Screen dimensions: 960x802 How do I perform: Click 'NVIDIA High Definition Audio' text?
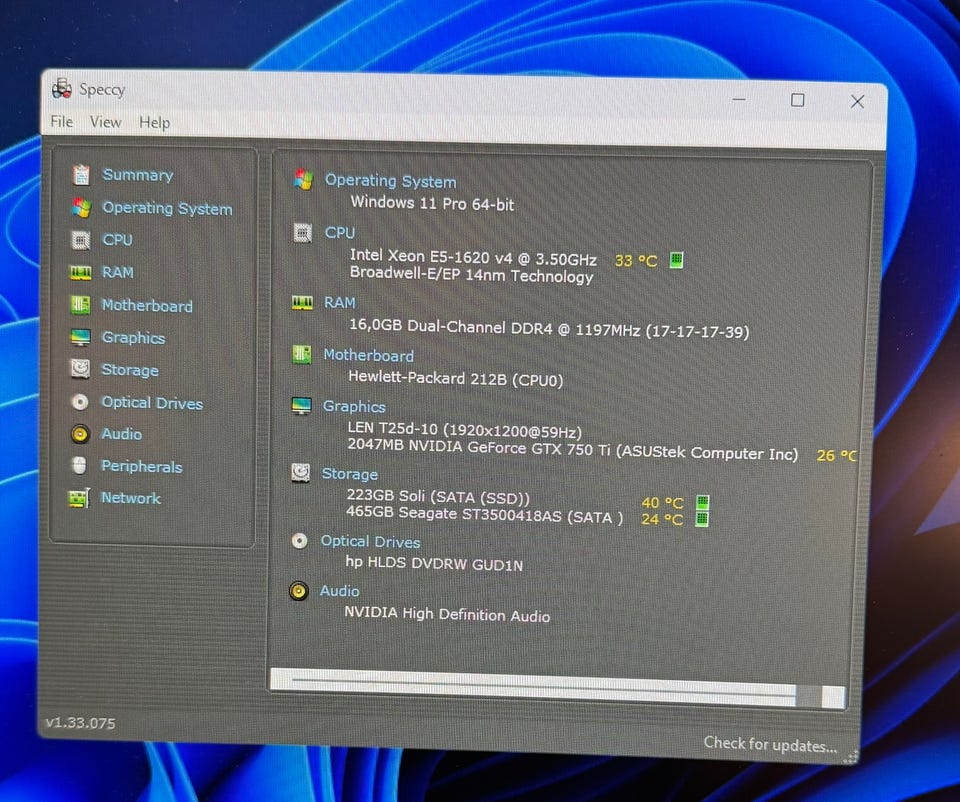447,614
